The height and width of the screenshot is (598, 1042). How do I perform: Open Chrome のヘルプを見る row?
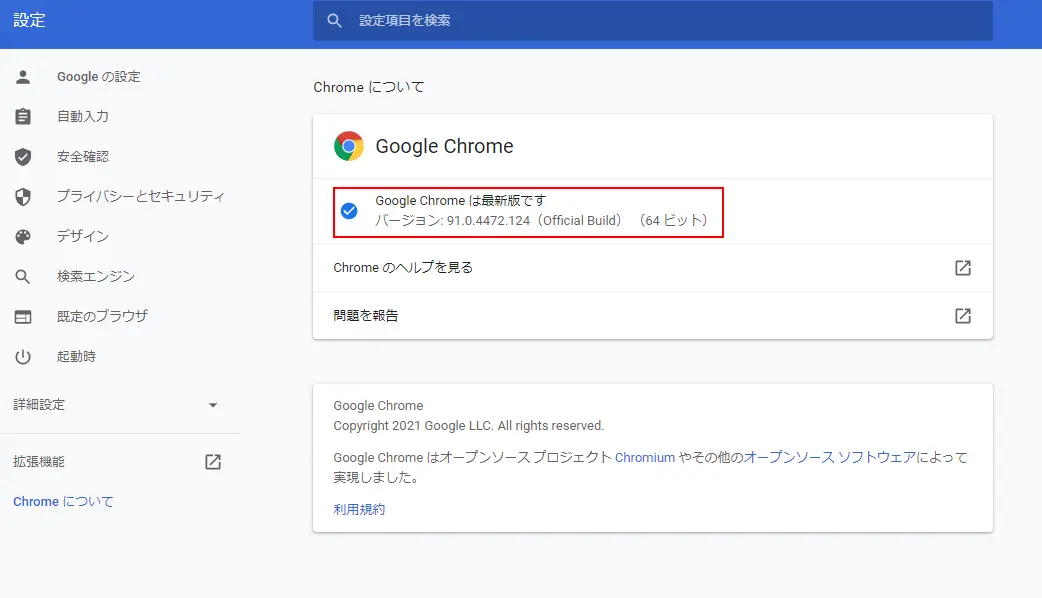(x=653, y=268)
